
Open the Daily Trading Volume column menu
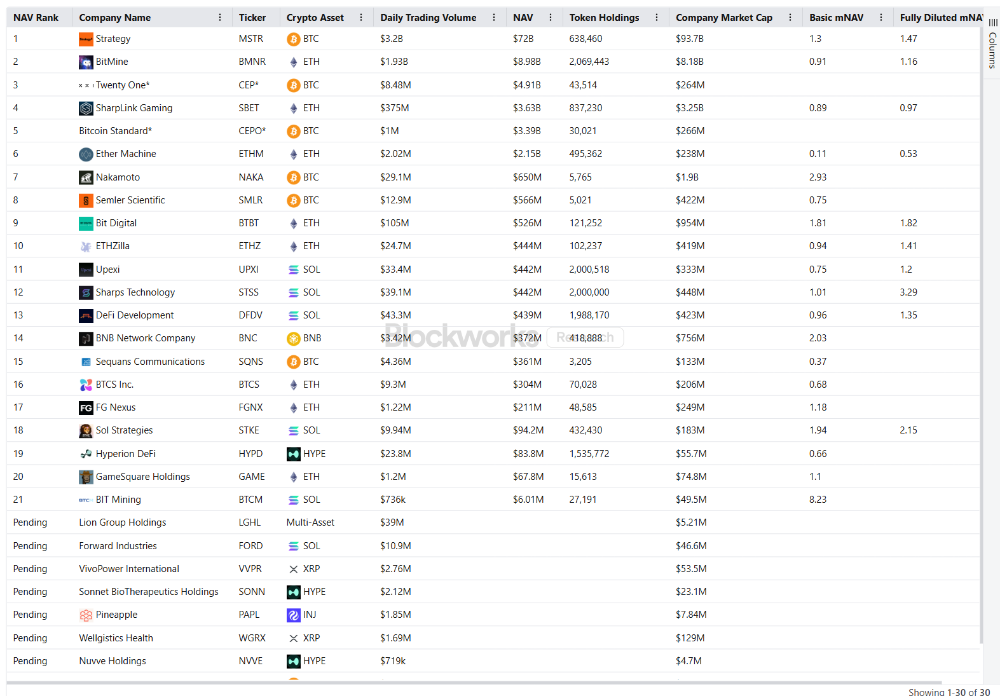[x=494, y=18]
